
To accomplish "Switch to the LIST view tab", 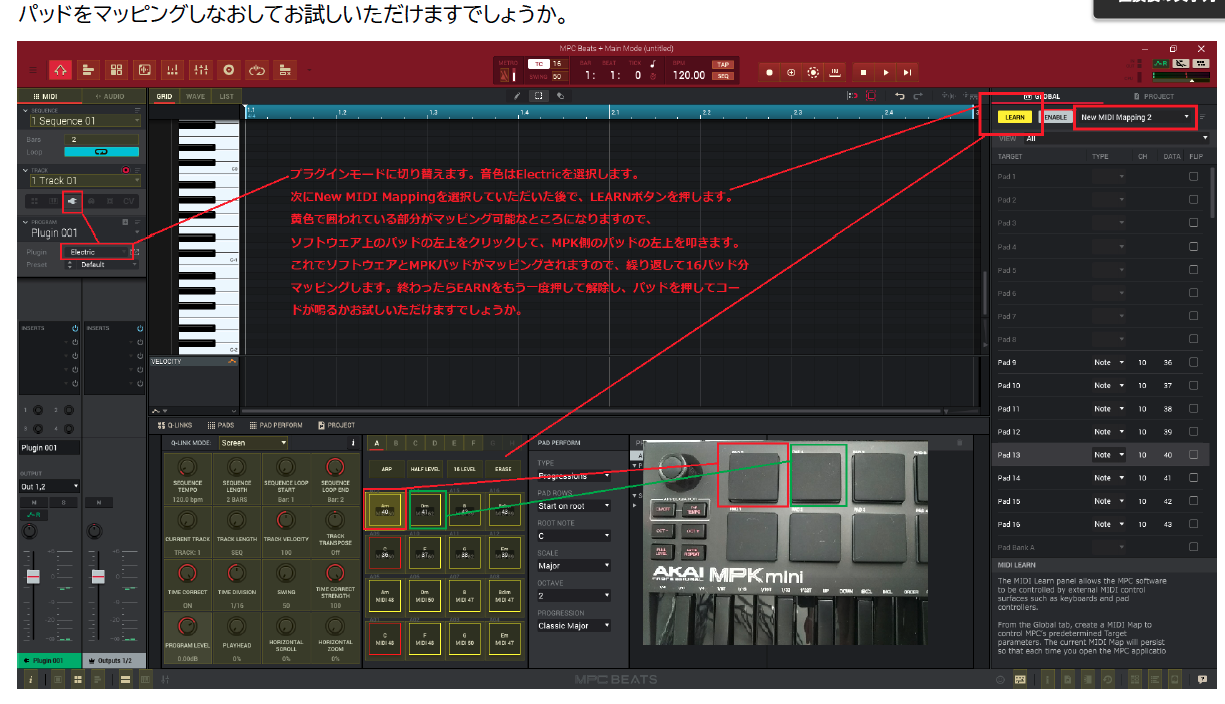I will pos(227,96).
